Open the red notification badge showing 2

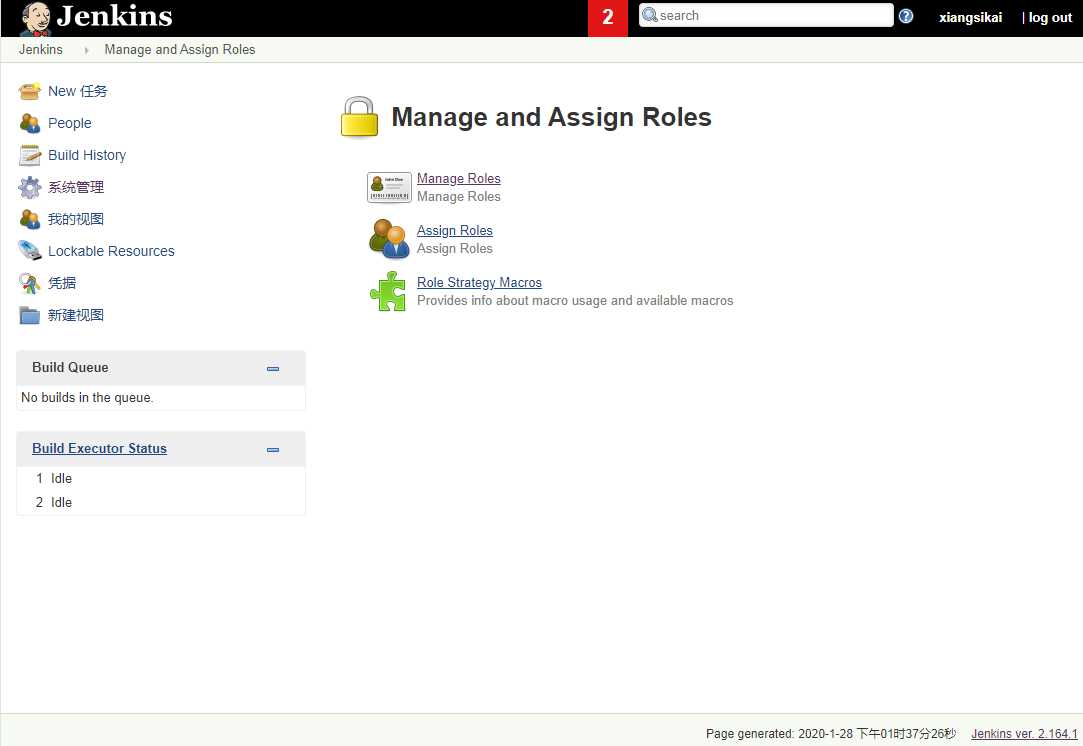(x=608, y=17)
